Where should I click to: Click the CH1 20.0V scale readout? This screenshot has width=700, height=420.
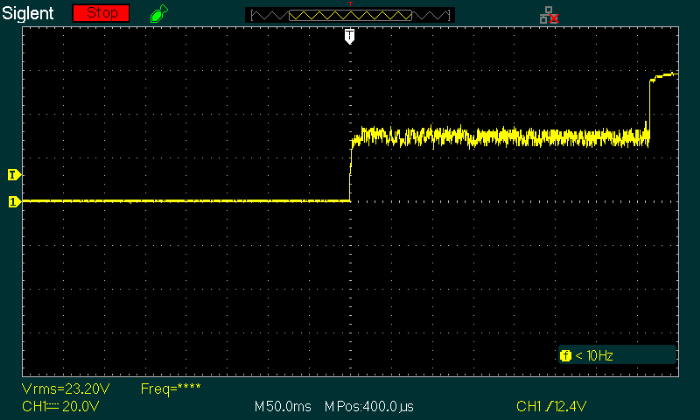coord(61,407)
